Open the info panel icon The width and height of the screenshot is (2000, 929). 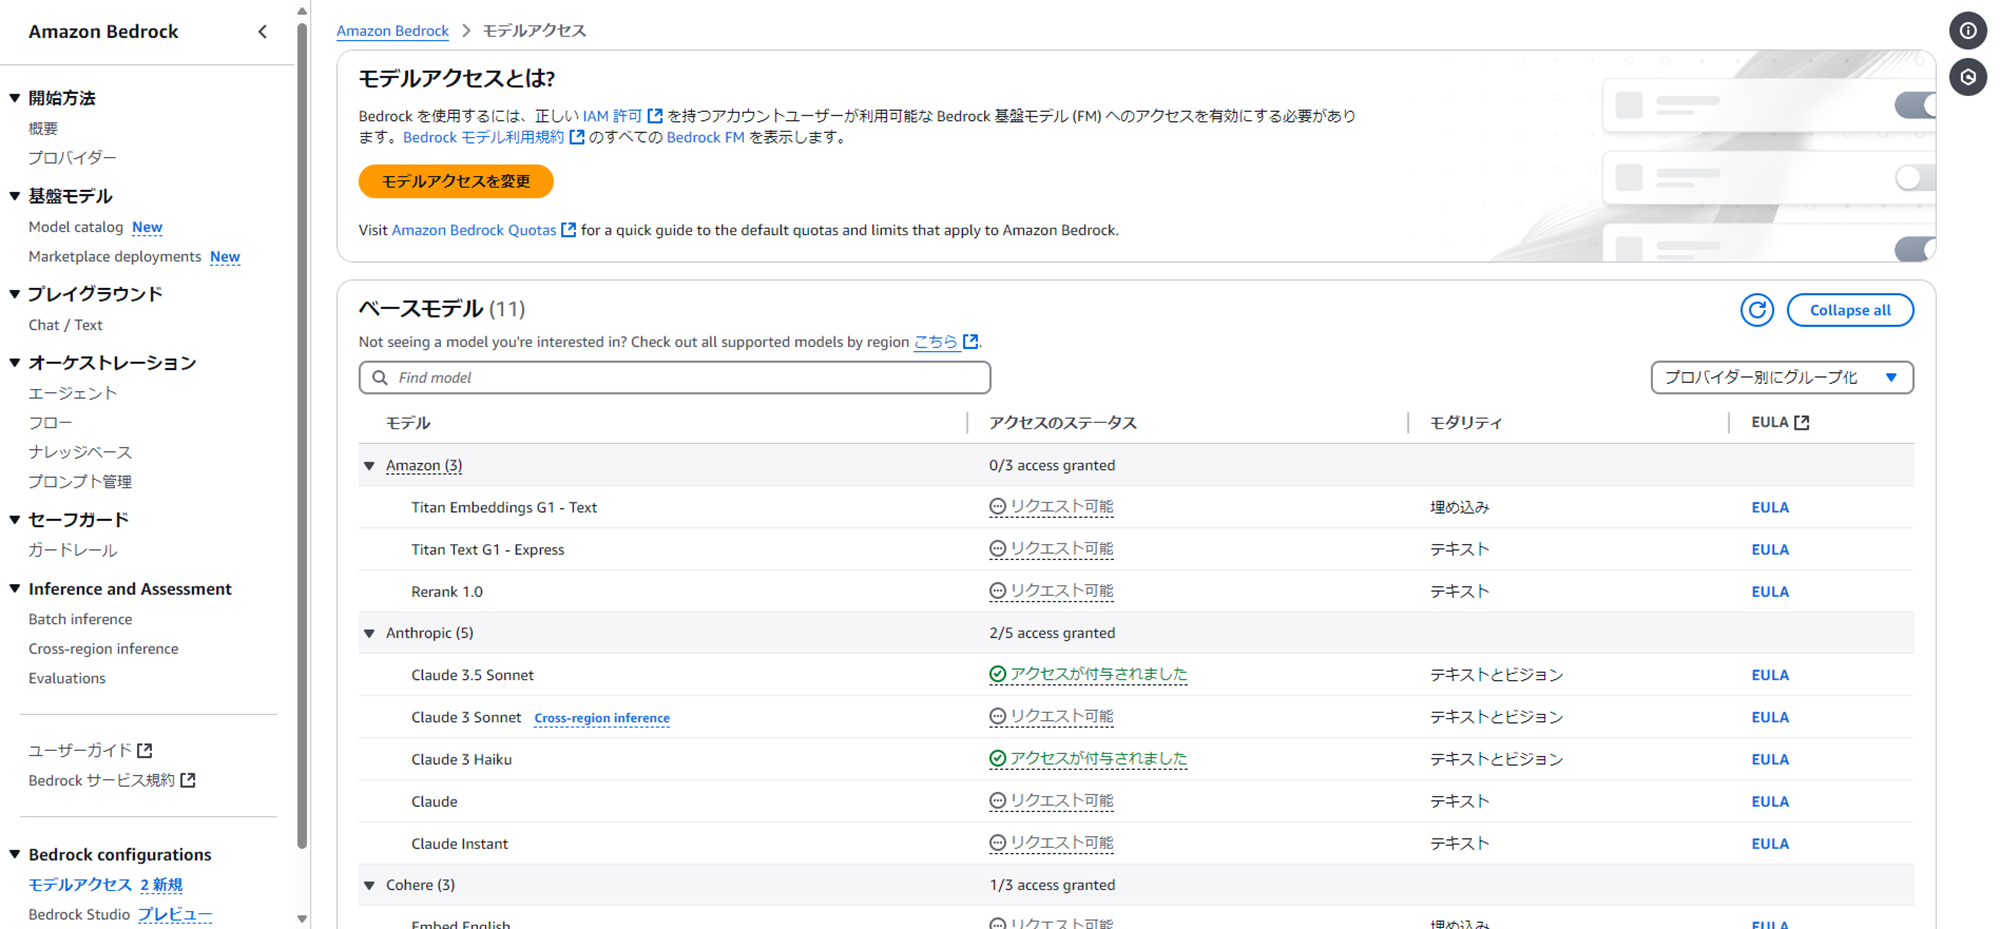(x=1968, y=31)
